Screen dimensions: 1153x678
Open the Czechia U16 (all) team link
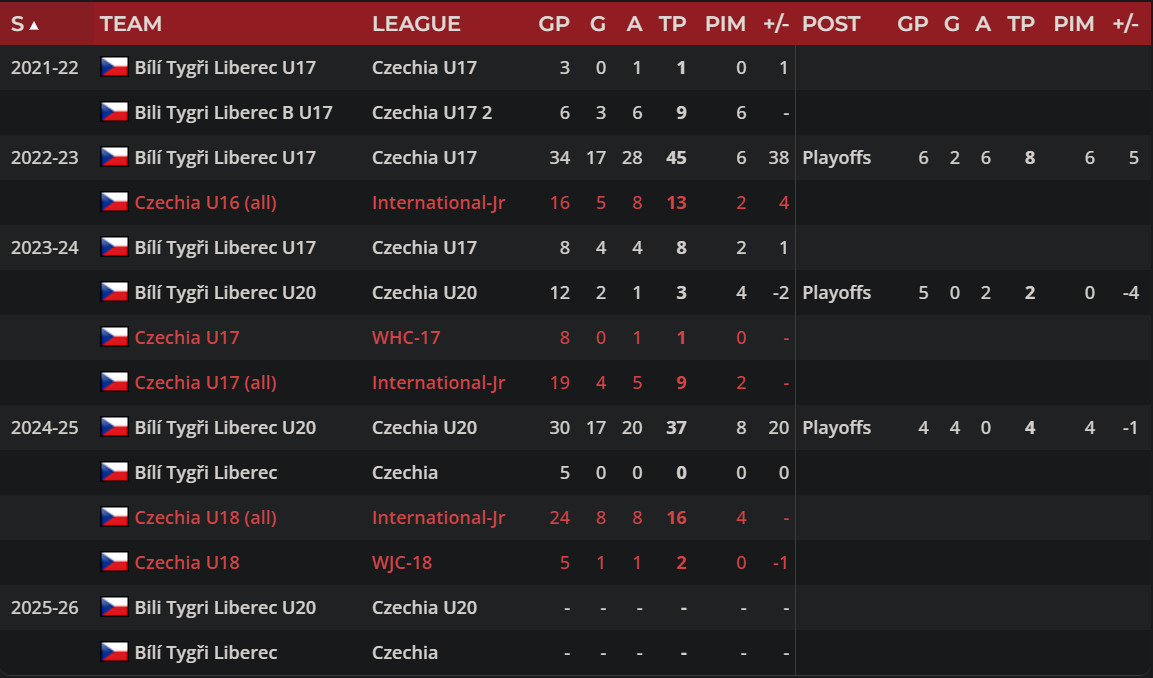click(x=205, y=202)
